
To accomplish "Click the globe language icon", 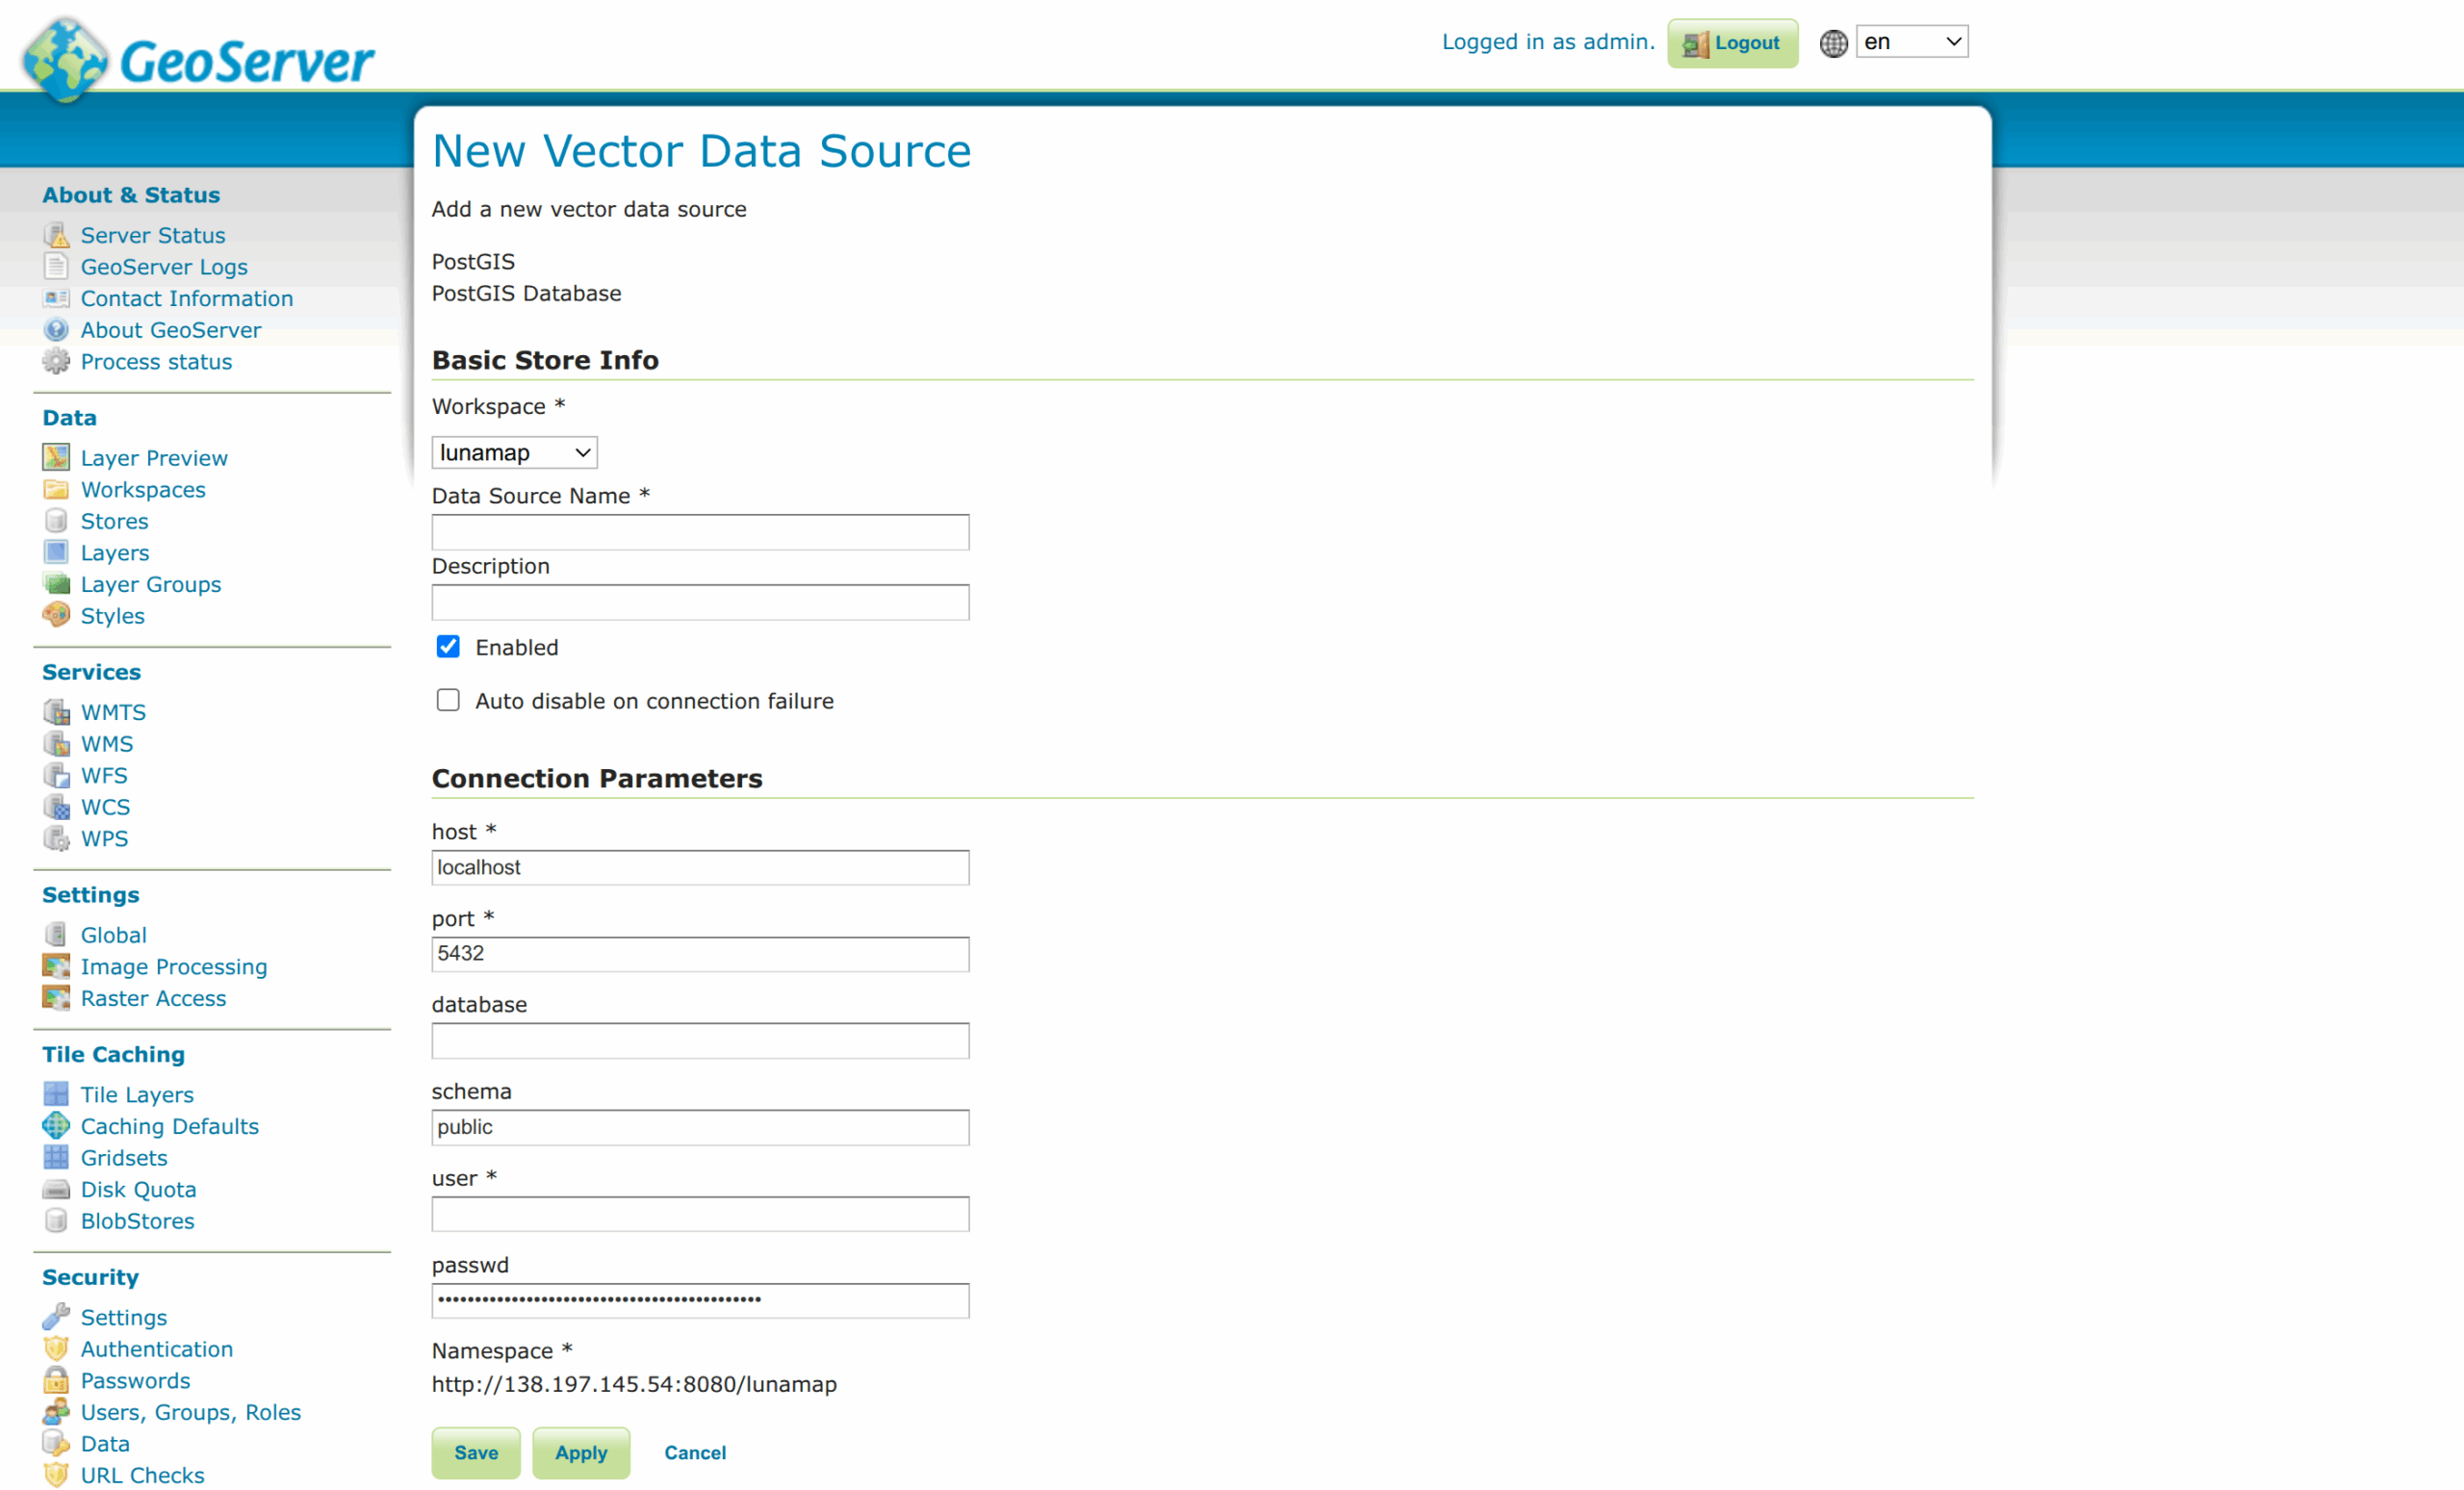I will click(1834, 43).
